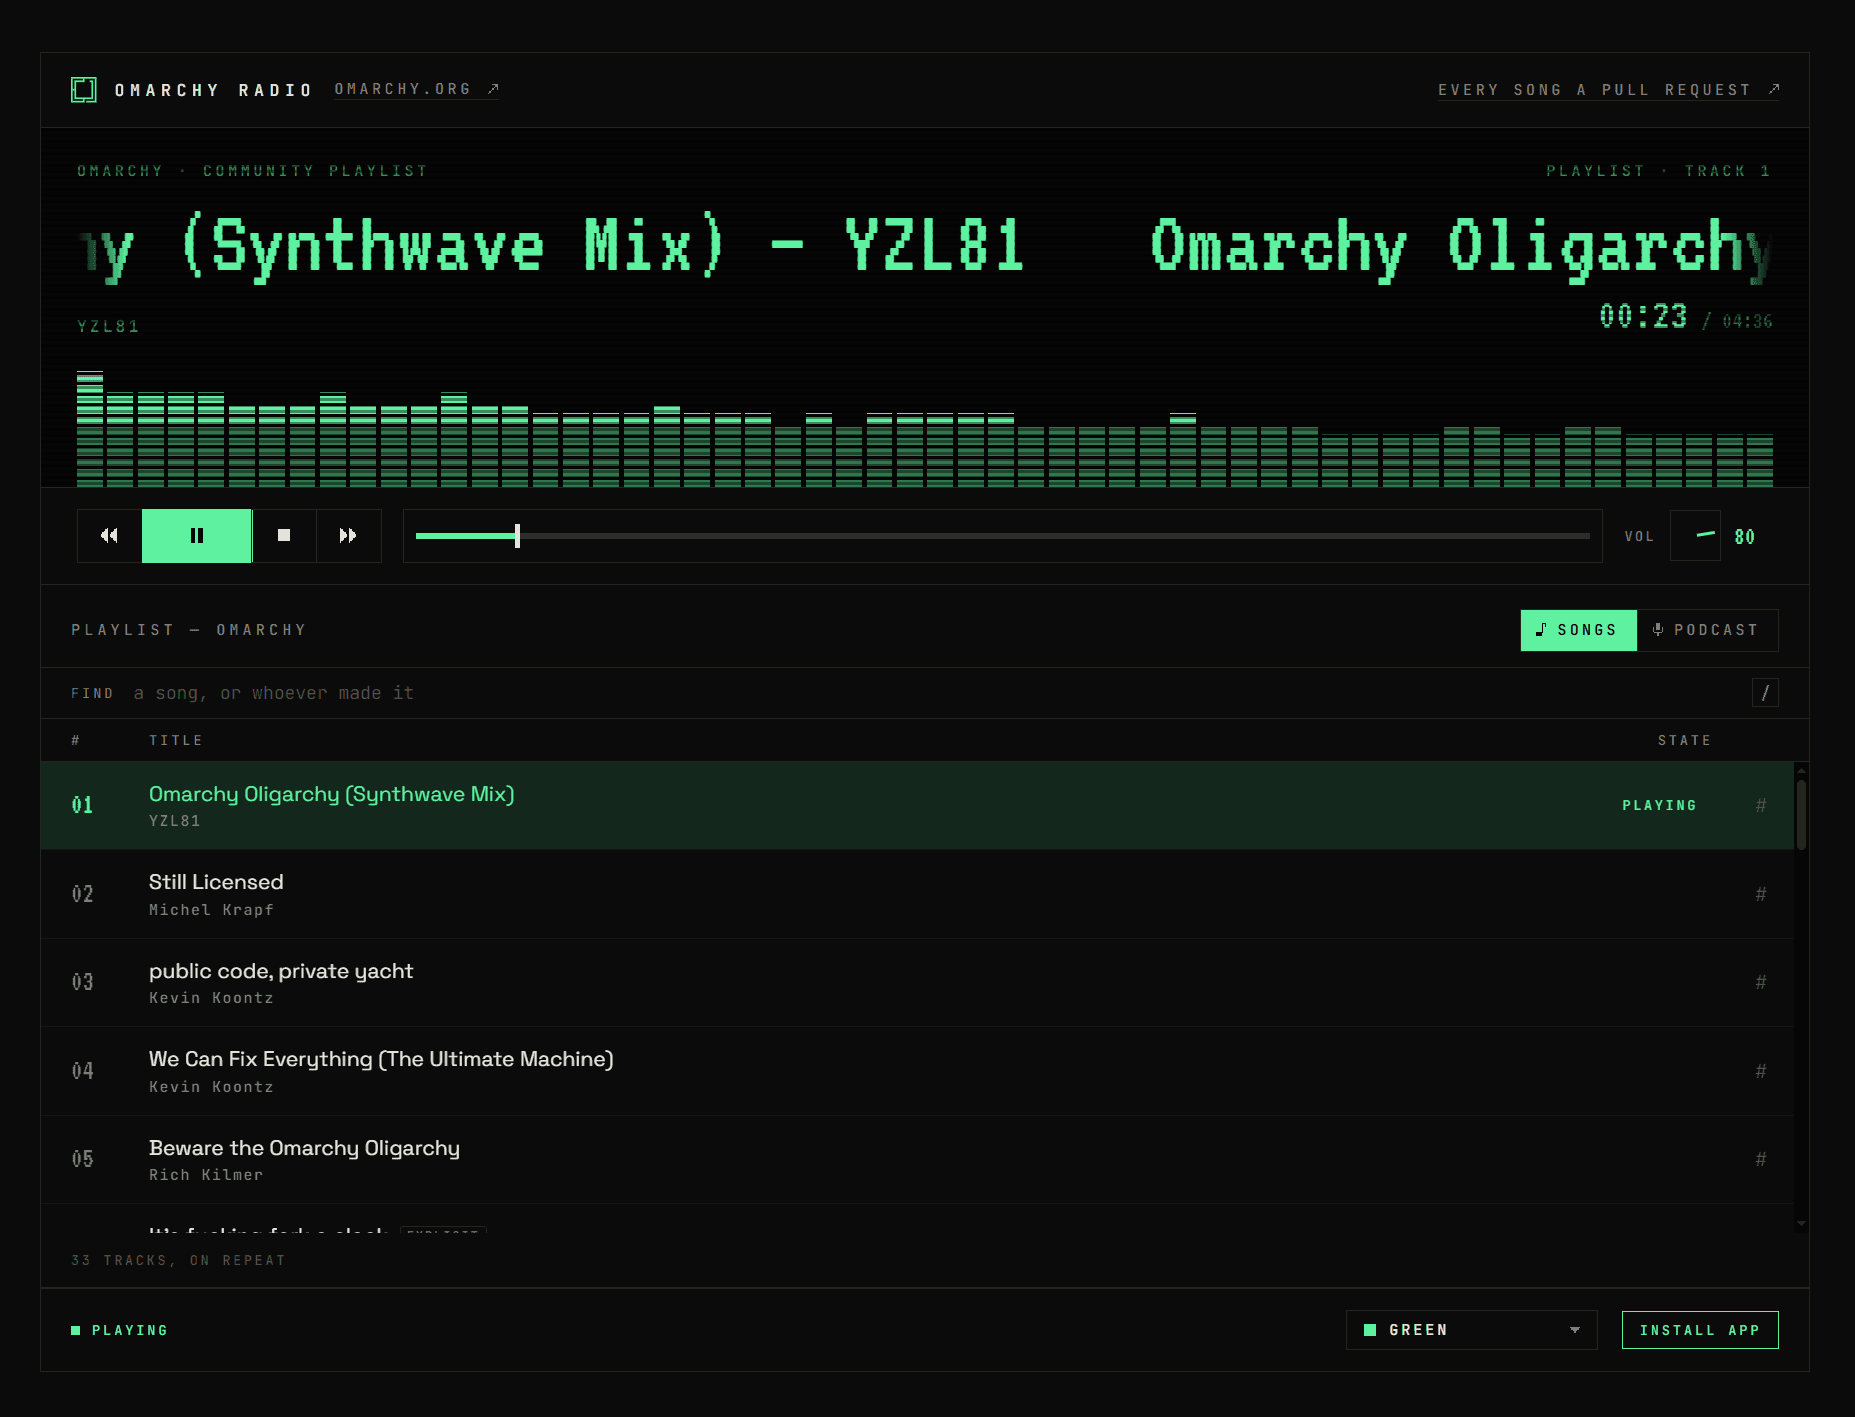Click the hash icon on Still Licensed row
This screenshot has width=1855, height=1417.
pyautogui.click(x=1761, y=894)
